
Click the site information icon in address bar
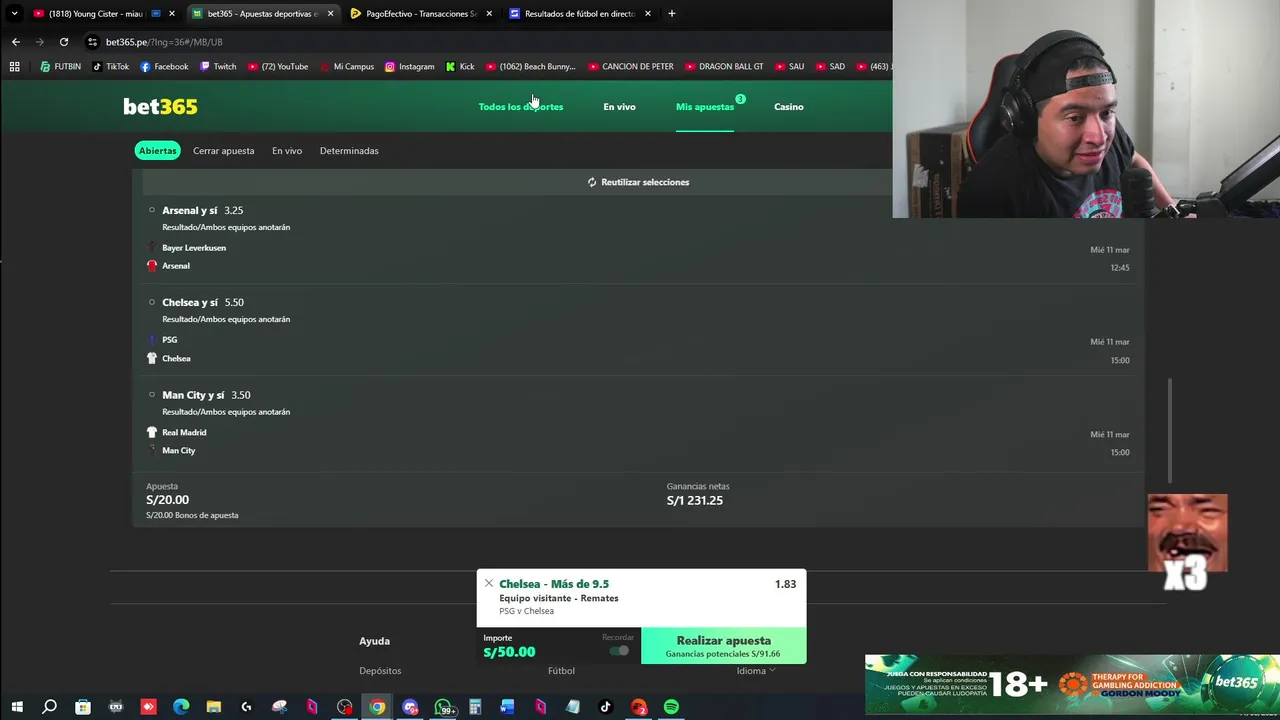[92, 42]
